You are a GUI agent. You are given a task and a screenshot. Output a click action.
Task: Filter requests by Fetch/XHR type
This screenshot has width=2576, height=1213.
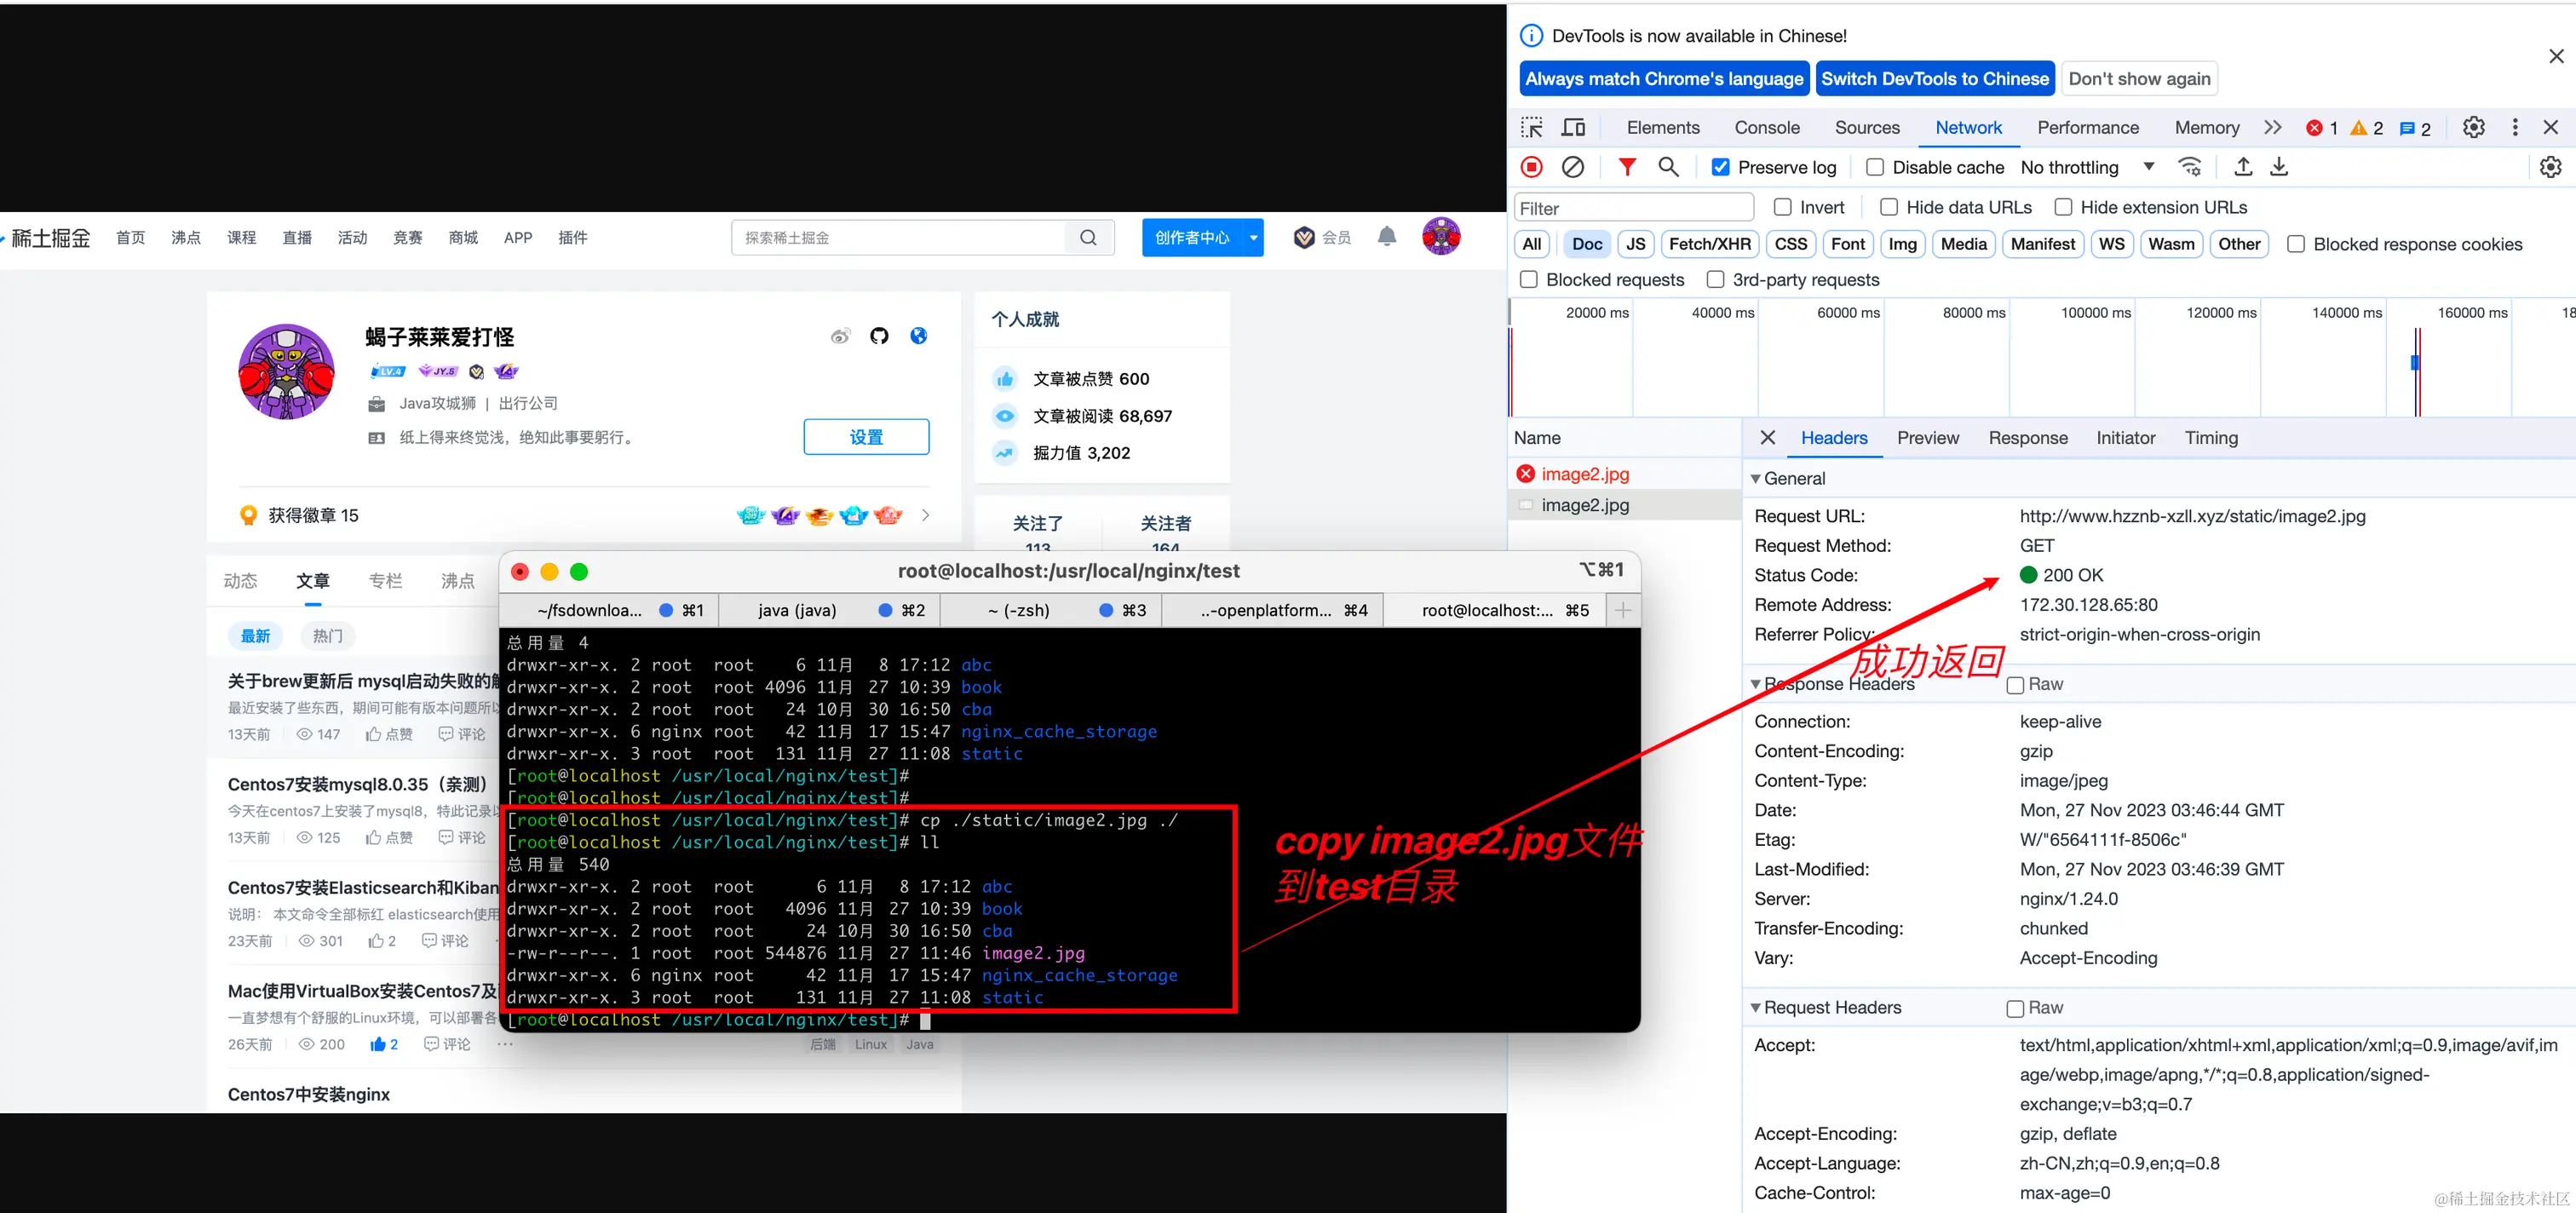[1709, 244]
